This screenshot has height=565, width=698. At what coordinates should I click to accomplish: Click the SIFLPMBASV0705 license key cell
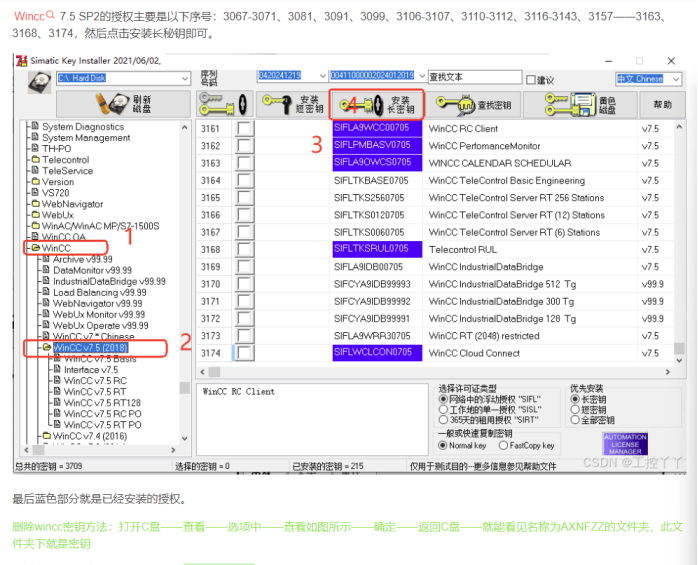point(377,145)
